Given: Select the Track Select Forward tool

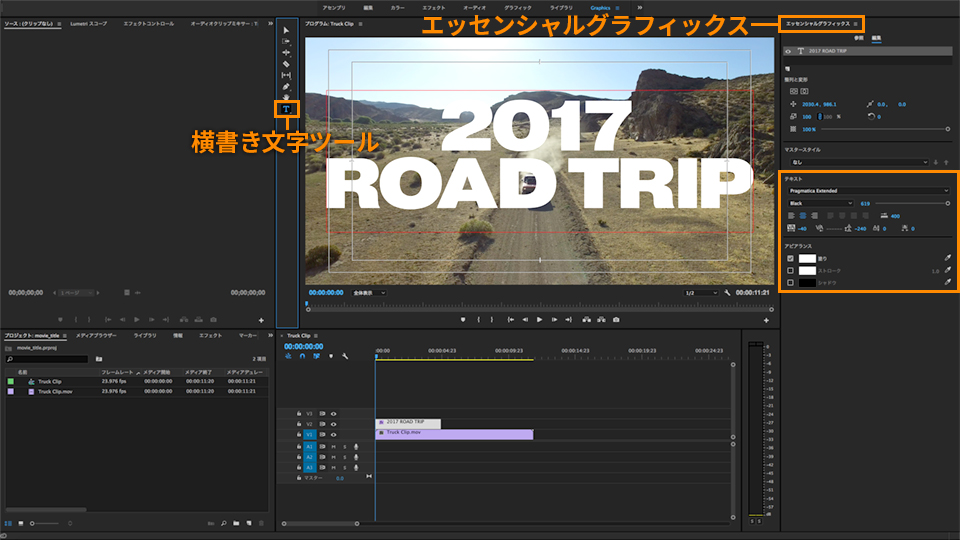Looking at the screenshot, I should pyautogui.click(x=286, y=41).
